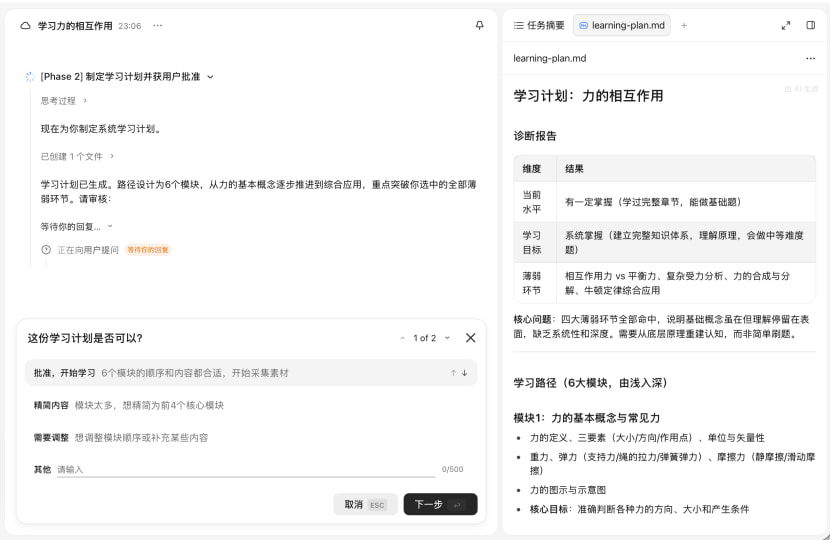The height and width of the screenshot is (540, 830).
Task: Click the up arrow on the 批准，开始学习 option
Action: [x=453, y=373]
